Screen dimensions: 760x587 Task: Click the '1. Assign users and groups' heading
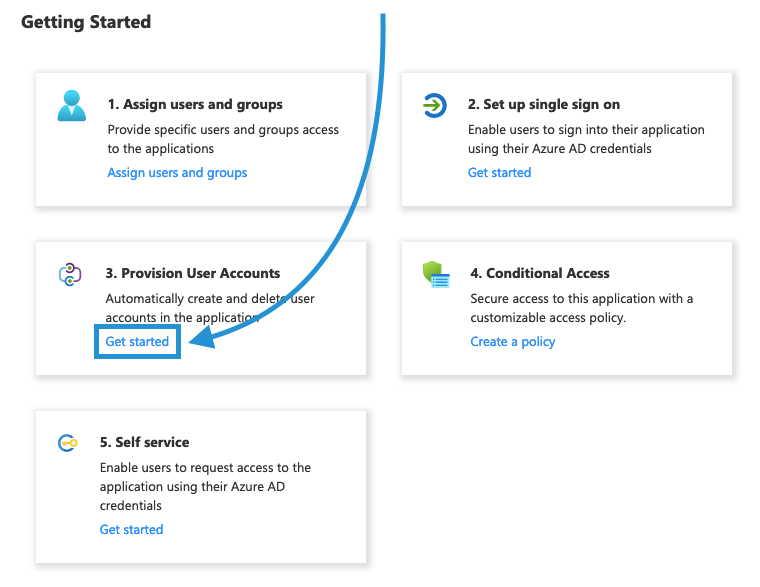195,104
